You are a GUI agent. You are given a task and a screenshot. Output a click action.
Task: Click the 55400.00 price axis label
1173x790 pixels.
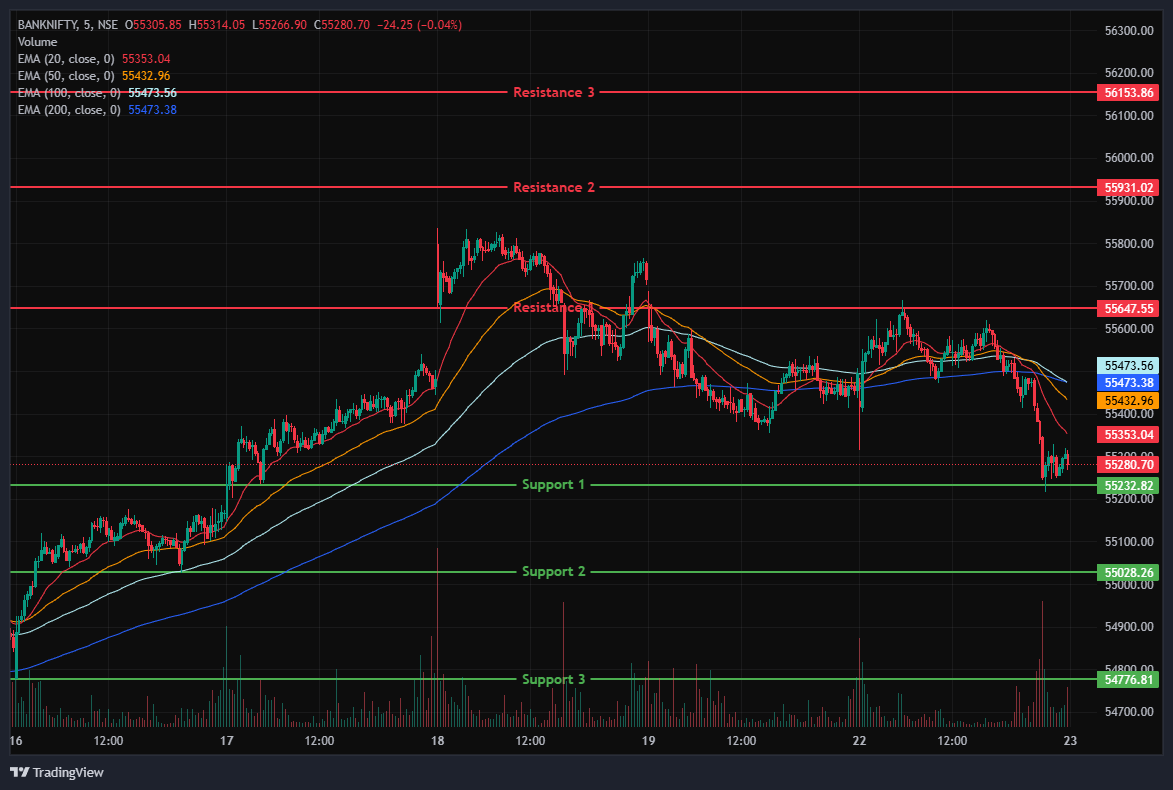tap(1129, 414)
